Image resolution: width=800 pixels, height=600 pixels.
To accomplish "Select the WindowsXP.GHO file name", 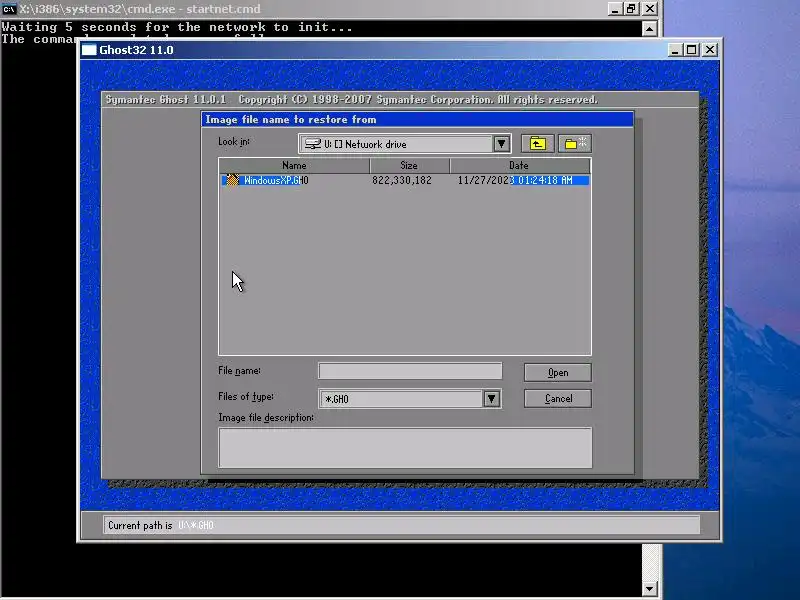I will [276, 180].
